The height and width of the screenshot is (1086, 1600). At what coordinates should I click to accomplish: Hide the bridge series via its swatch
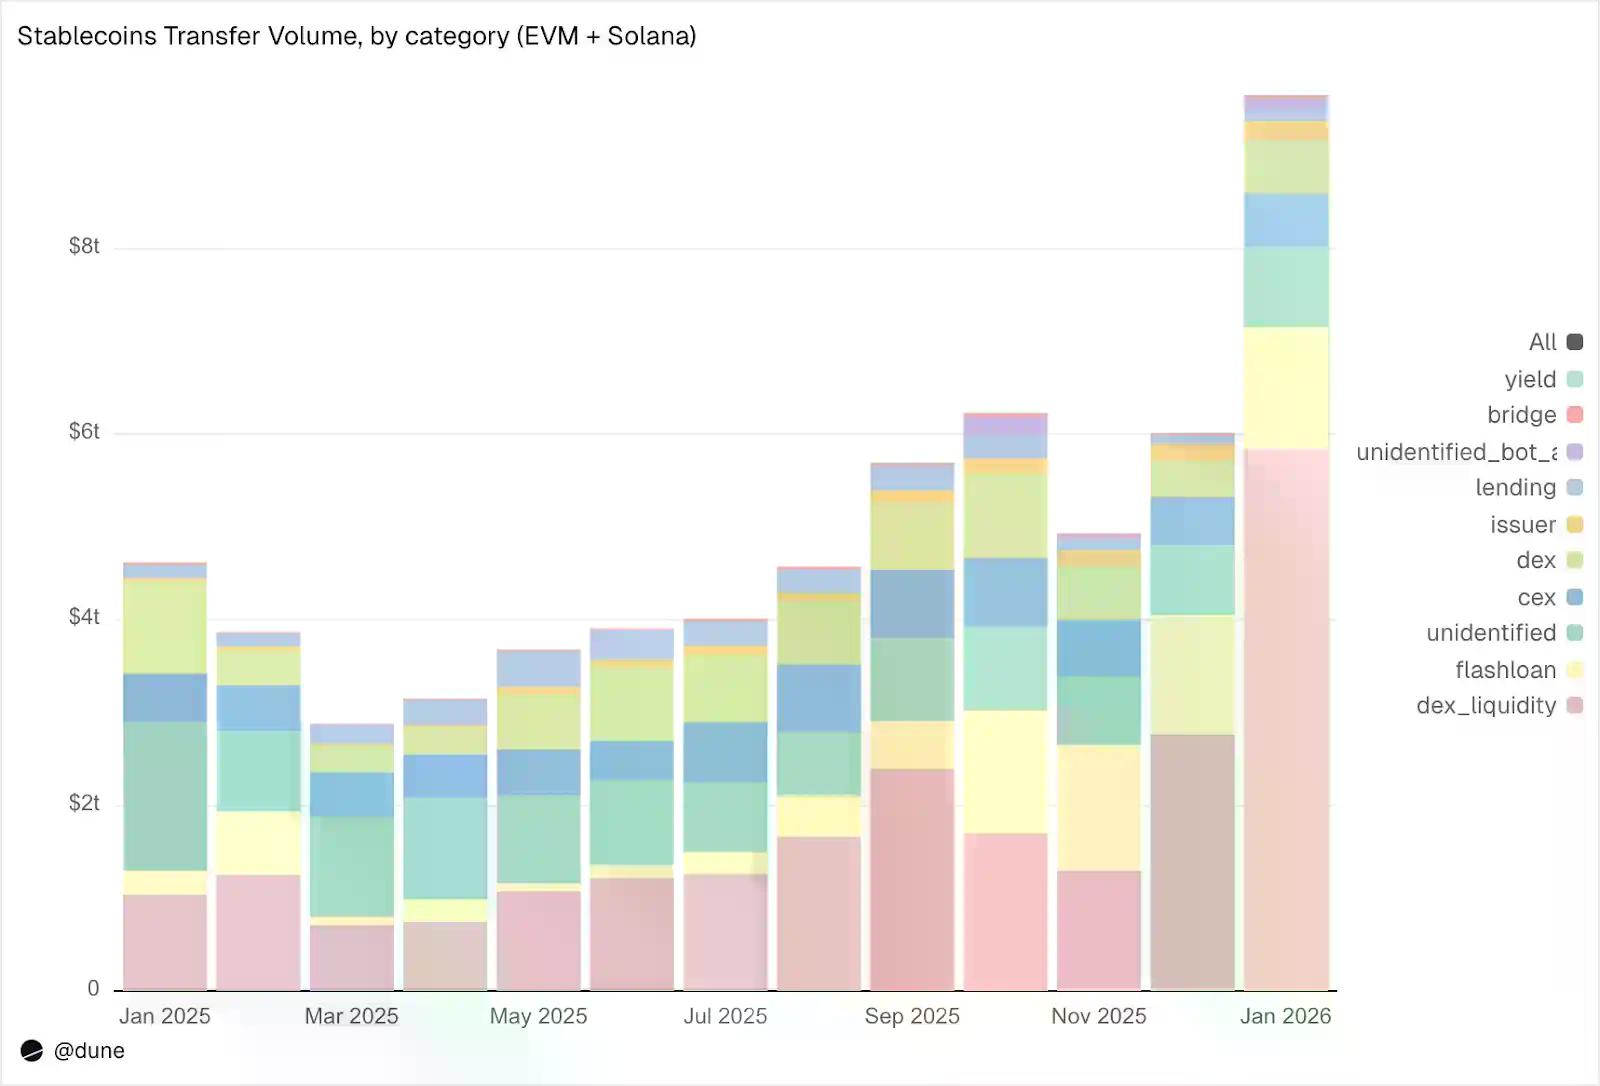(x=1575, y=415)
